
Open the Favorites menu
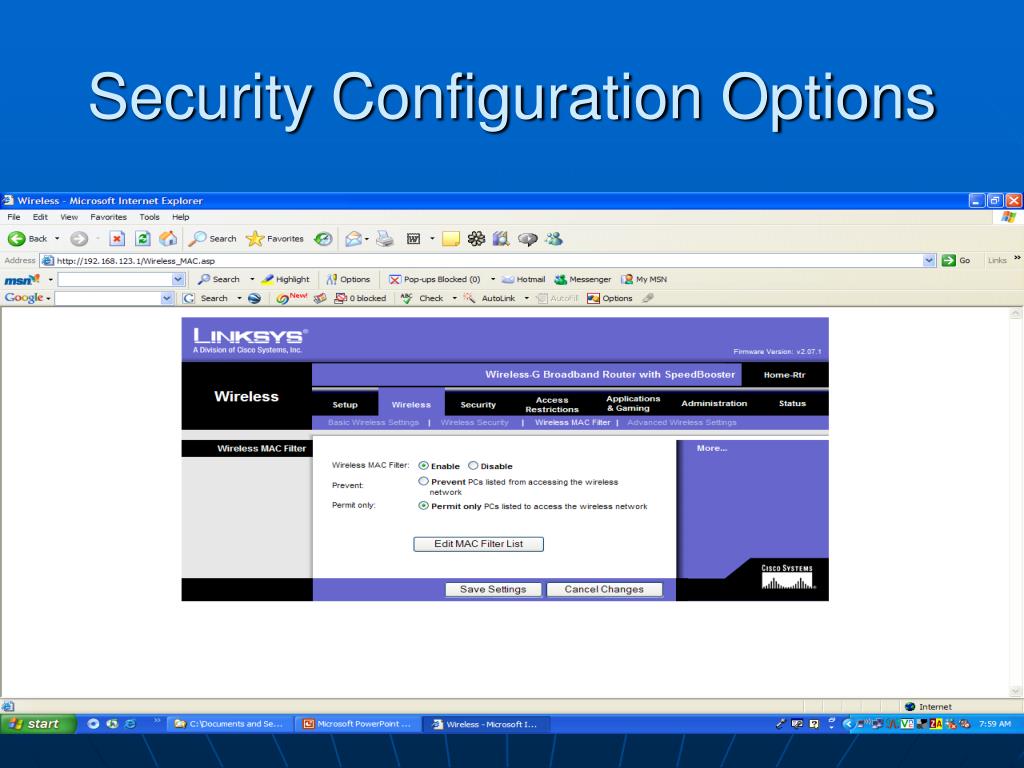click(x=108, y=217)
